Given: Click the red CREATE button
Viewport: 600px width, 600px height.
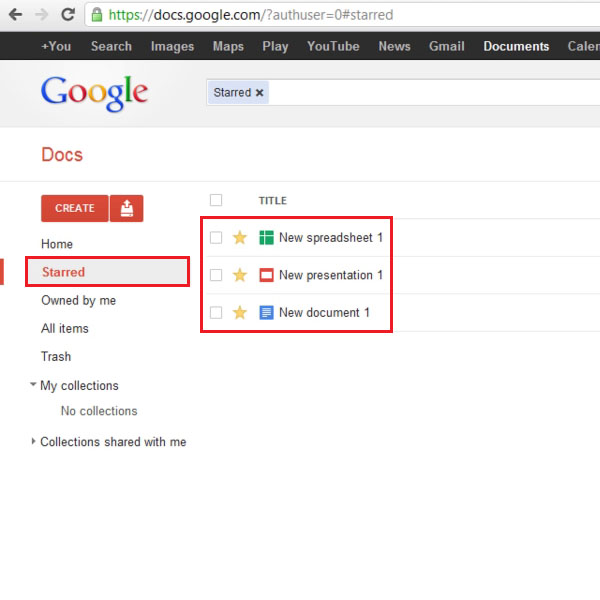Looking at the screenshot, I should 75,209.
